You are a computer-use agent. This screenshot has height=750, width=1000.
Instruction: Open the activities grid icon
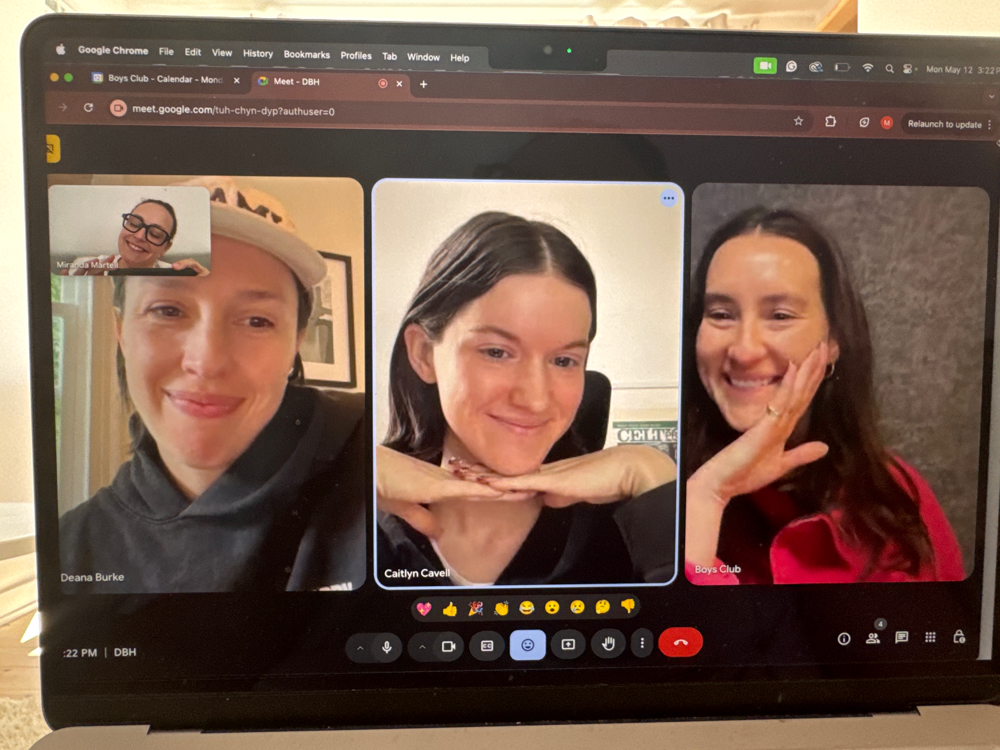(x=930, y=637)
